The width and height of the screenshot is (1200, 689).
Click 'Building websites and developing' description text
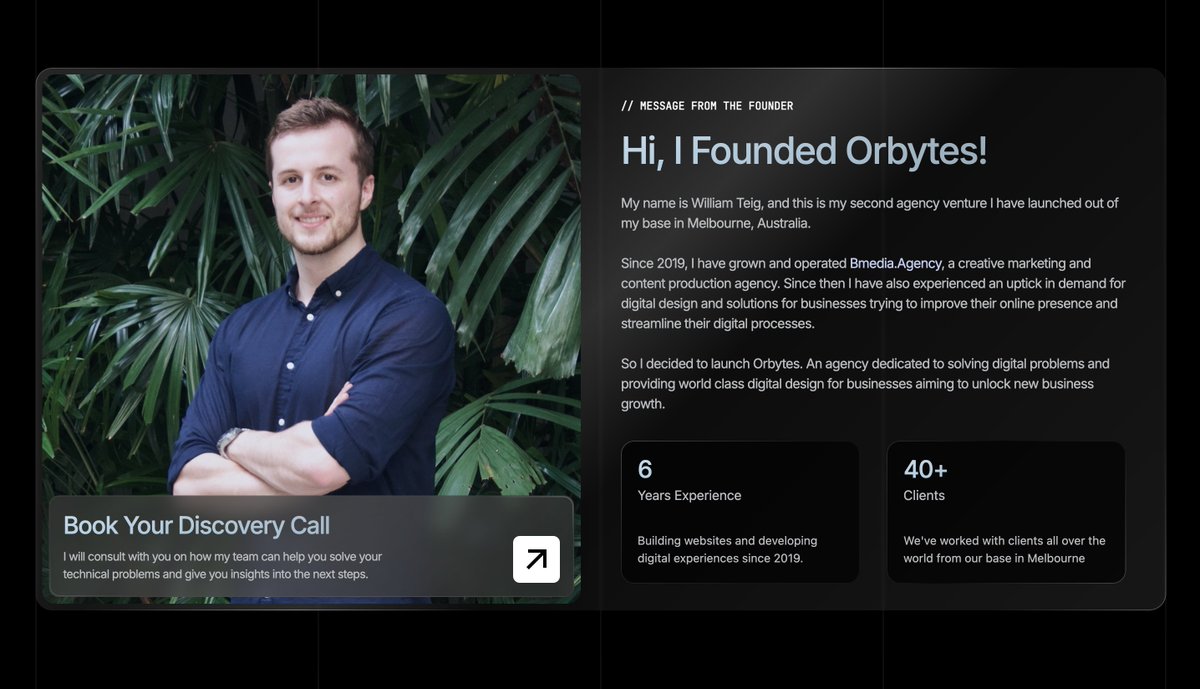coord(727,549)
